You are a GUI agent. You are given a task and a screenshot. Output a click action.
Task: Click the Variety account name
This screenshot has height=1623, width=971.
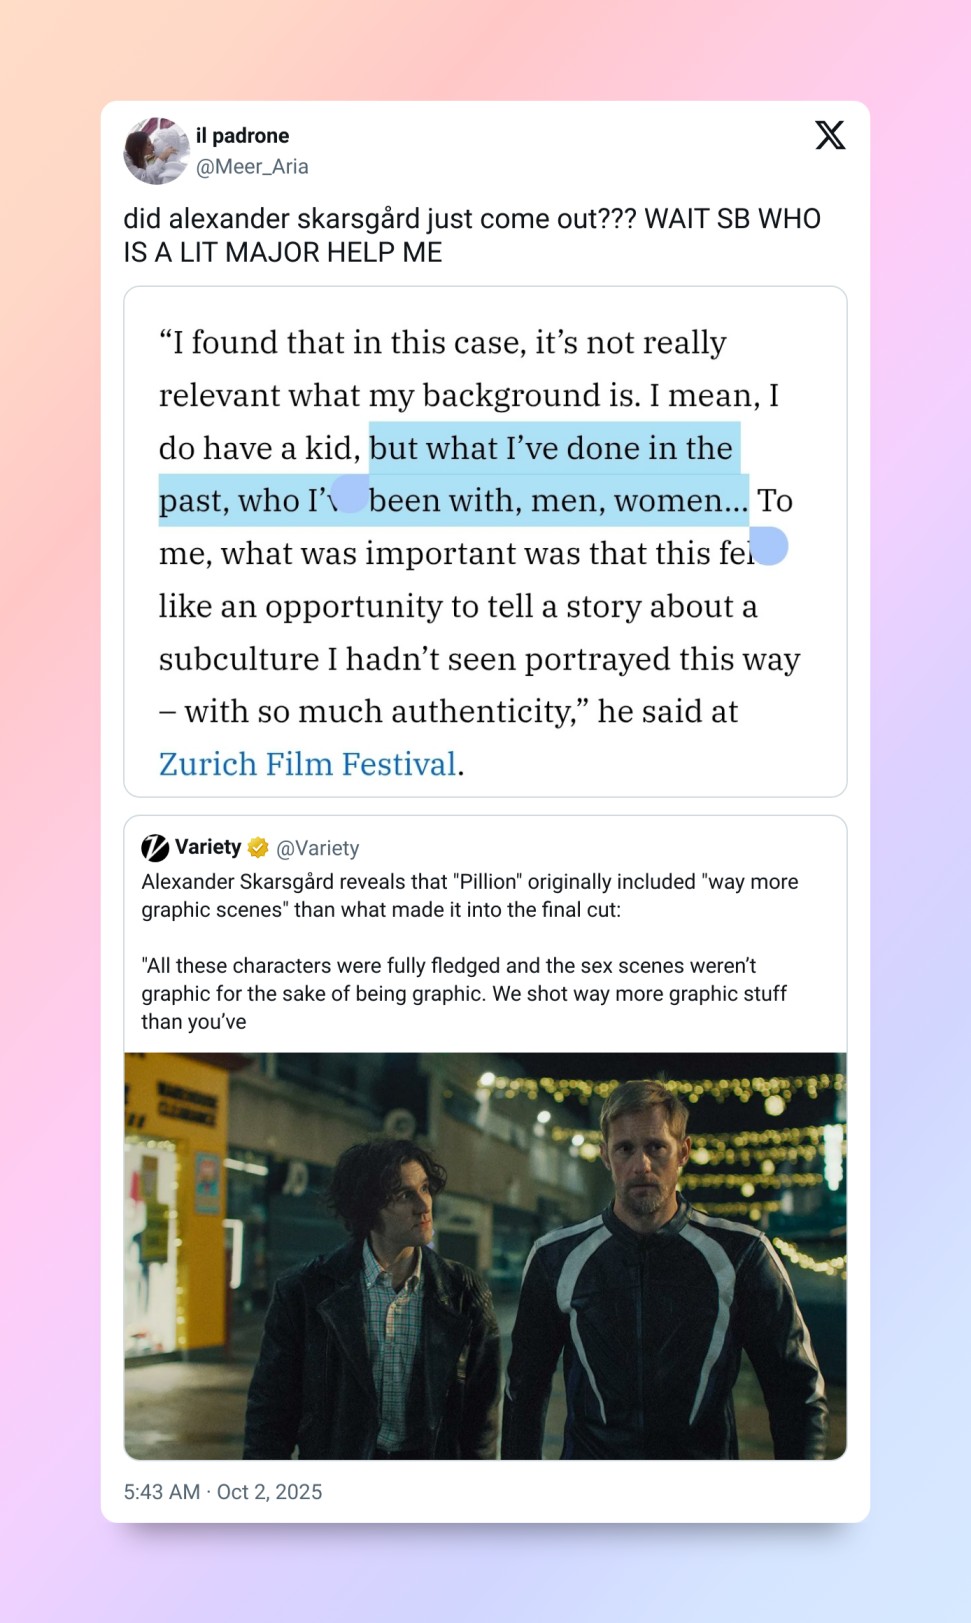pos(208,847)
